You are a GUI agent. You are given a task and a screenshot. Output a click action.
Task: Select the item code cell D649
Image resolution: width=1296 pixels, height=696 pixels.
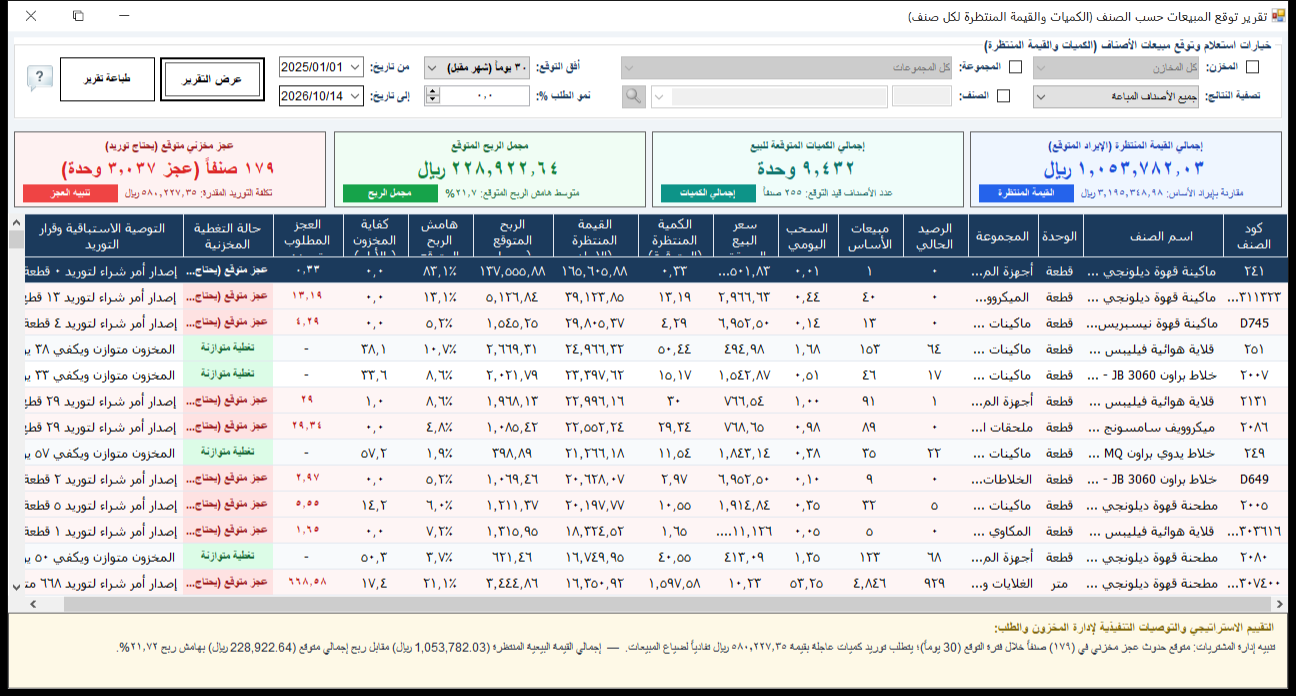coord(1254,479)
